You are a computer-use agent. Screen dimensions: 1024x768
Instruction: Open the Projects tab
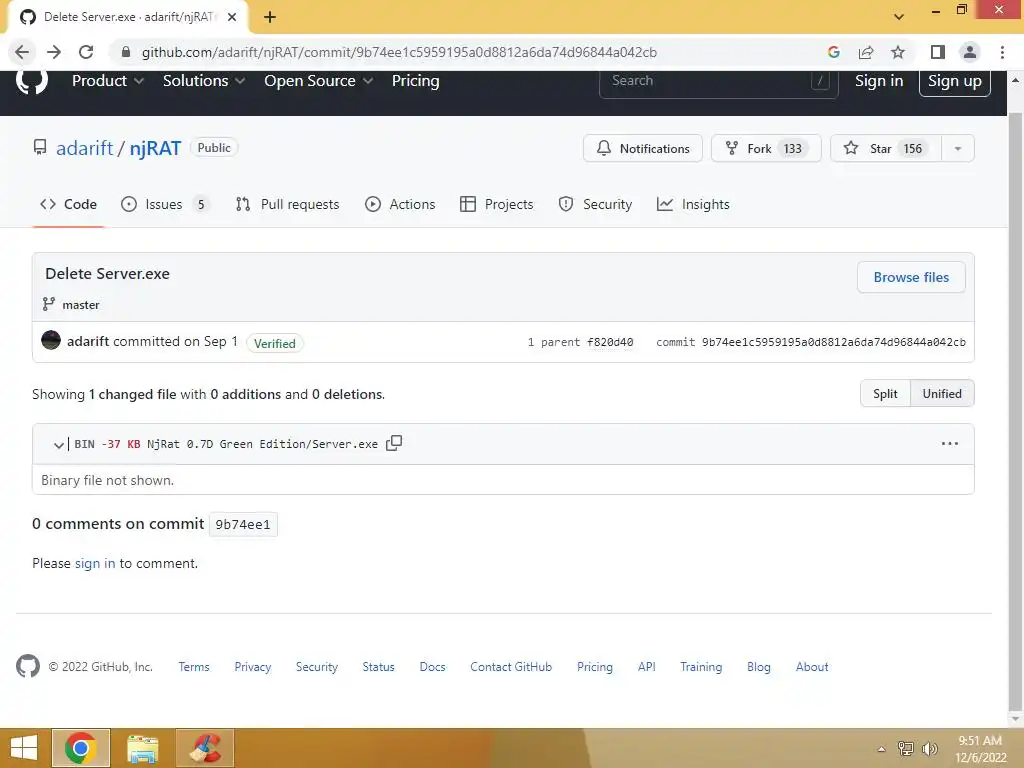tap(496, 204)
